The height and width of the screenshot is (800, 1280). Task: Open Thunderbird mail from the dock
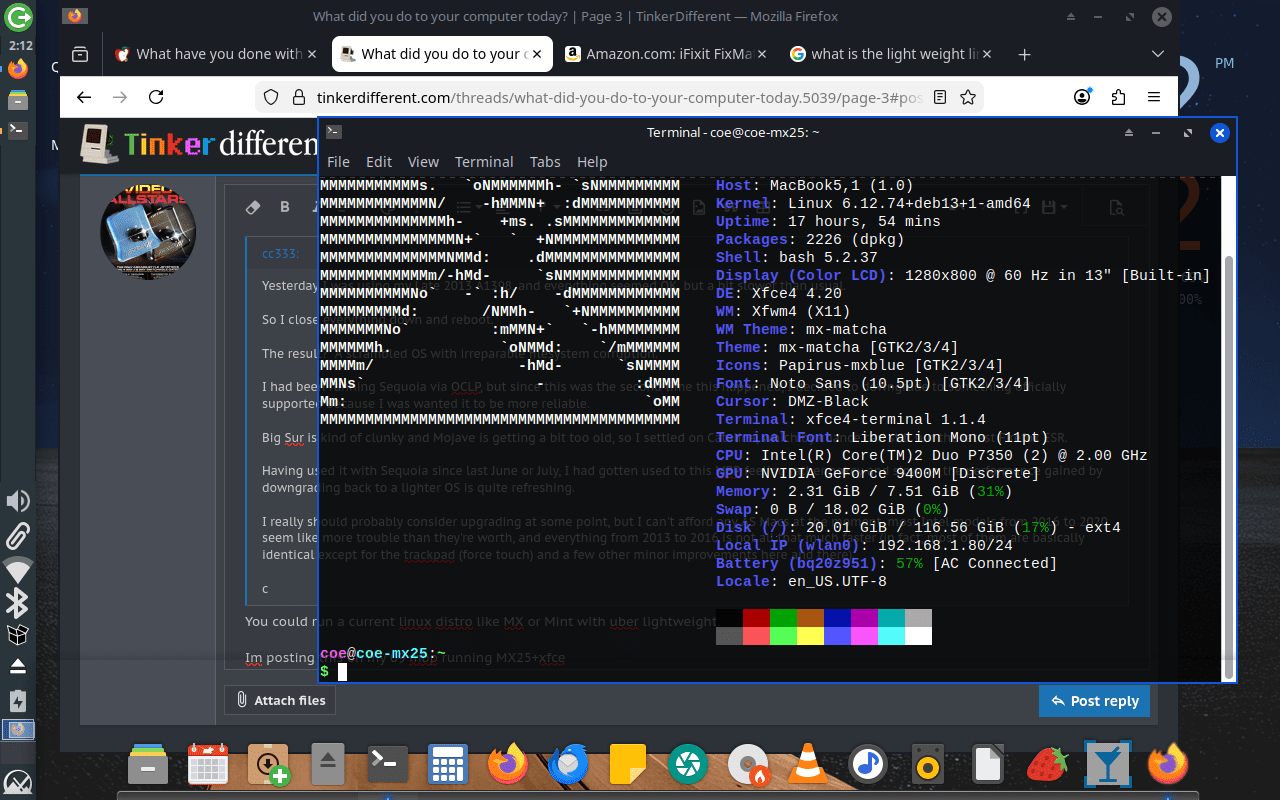pyautogui.click(x=568, y=766)
